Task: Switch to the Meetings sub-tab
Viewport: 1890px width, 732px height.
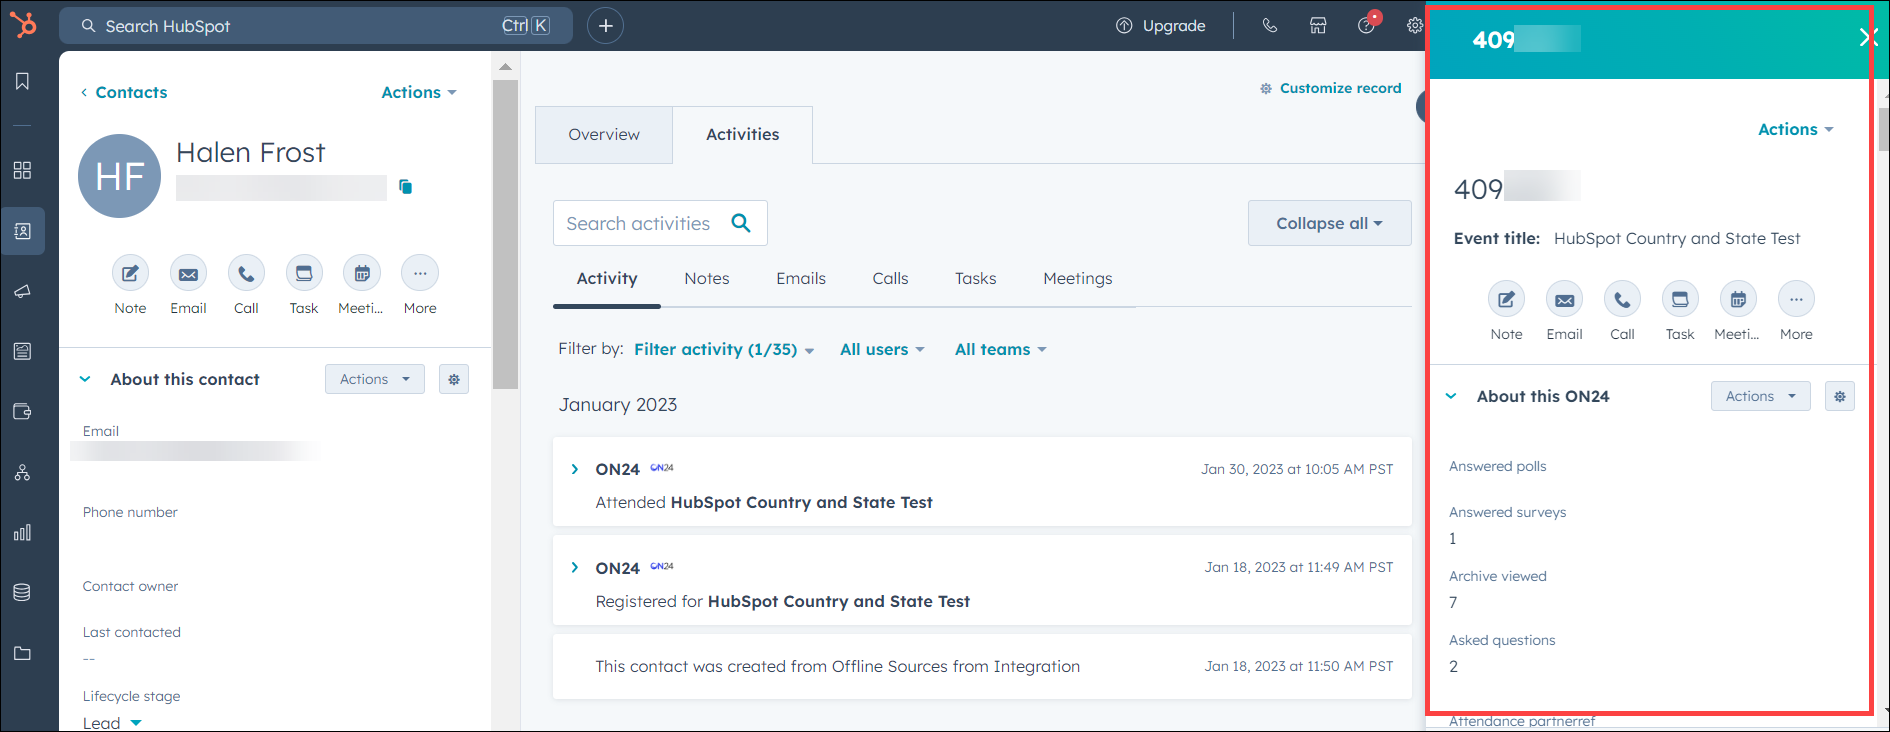Action: point(1078,279)
